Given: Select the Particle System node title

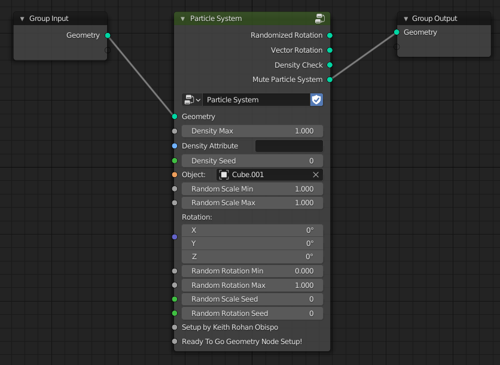Looking at the screenshot, I should [216, 19].
